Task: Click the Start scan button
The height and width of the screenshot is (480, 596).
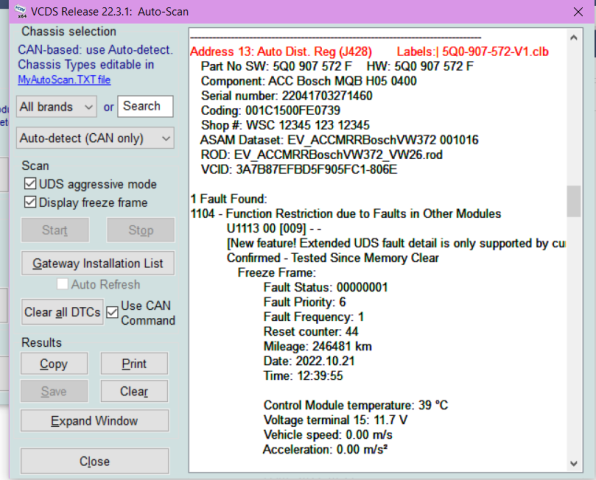Action: point(55,230)
